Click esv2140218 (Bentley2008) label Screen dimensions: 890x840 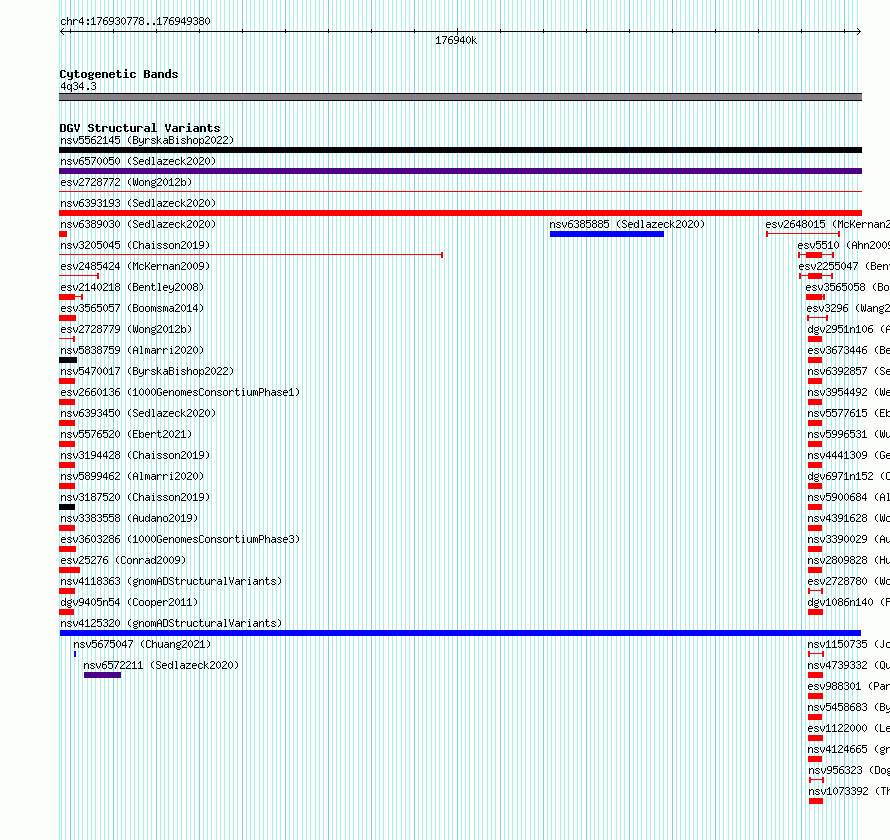pos(132,287)
